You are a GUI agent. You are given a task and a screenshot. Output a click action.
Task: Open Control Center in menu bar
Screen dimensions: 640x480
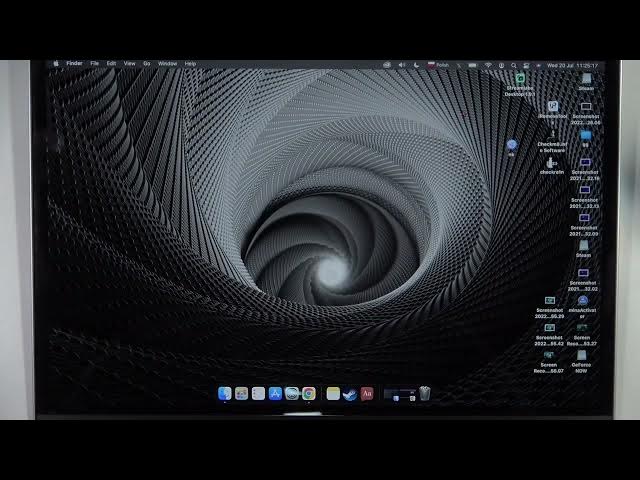click(x=527, y=65)
